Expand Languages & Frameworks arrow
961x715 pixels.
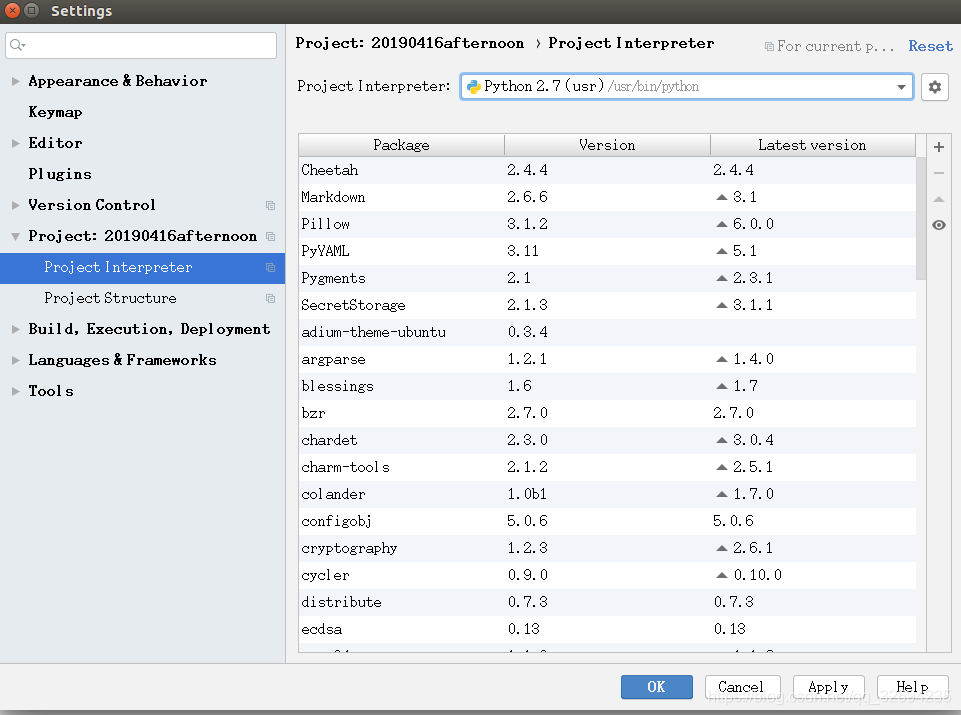point(16,360)
